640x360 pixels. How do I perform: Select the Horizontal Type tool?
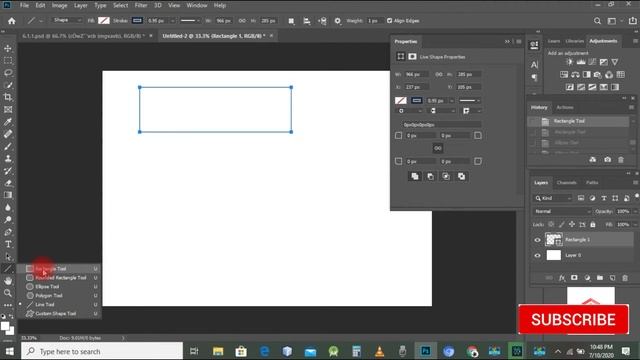(x=8, y=244)
